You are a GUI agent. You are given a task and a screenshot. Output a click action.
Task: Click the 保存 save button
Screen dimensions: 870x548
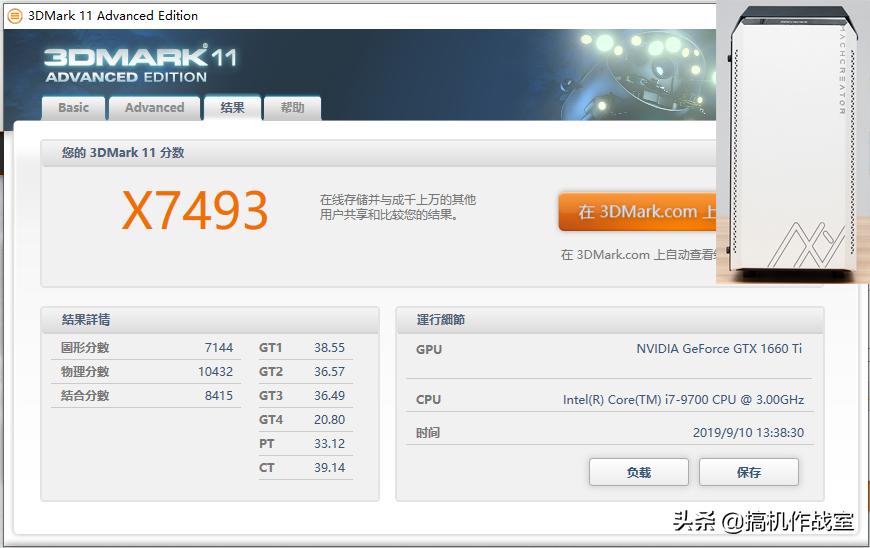(748, 472)
